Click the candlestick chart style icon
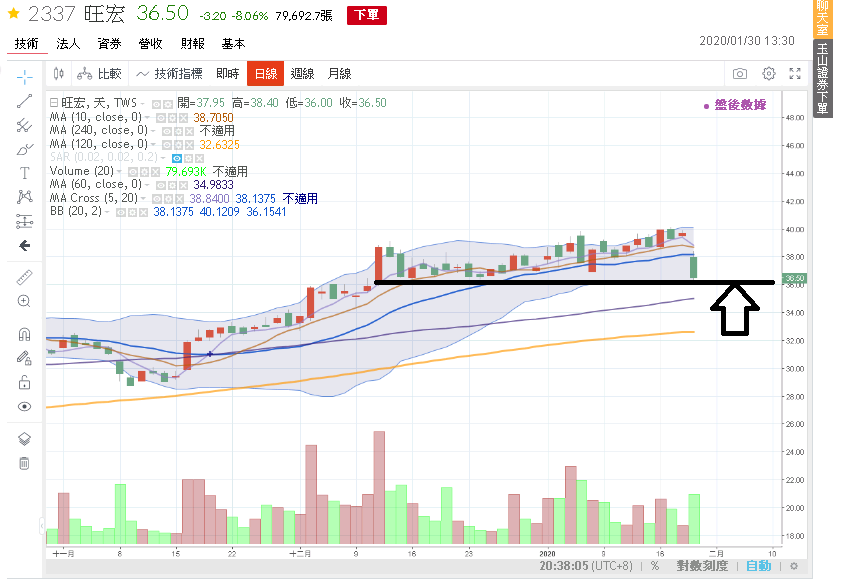 [x=59, y=74]
